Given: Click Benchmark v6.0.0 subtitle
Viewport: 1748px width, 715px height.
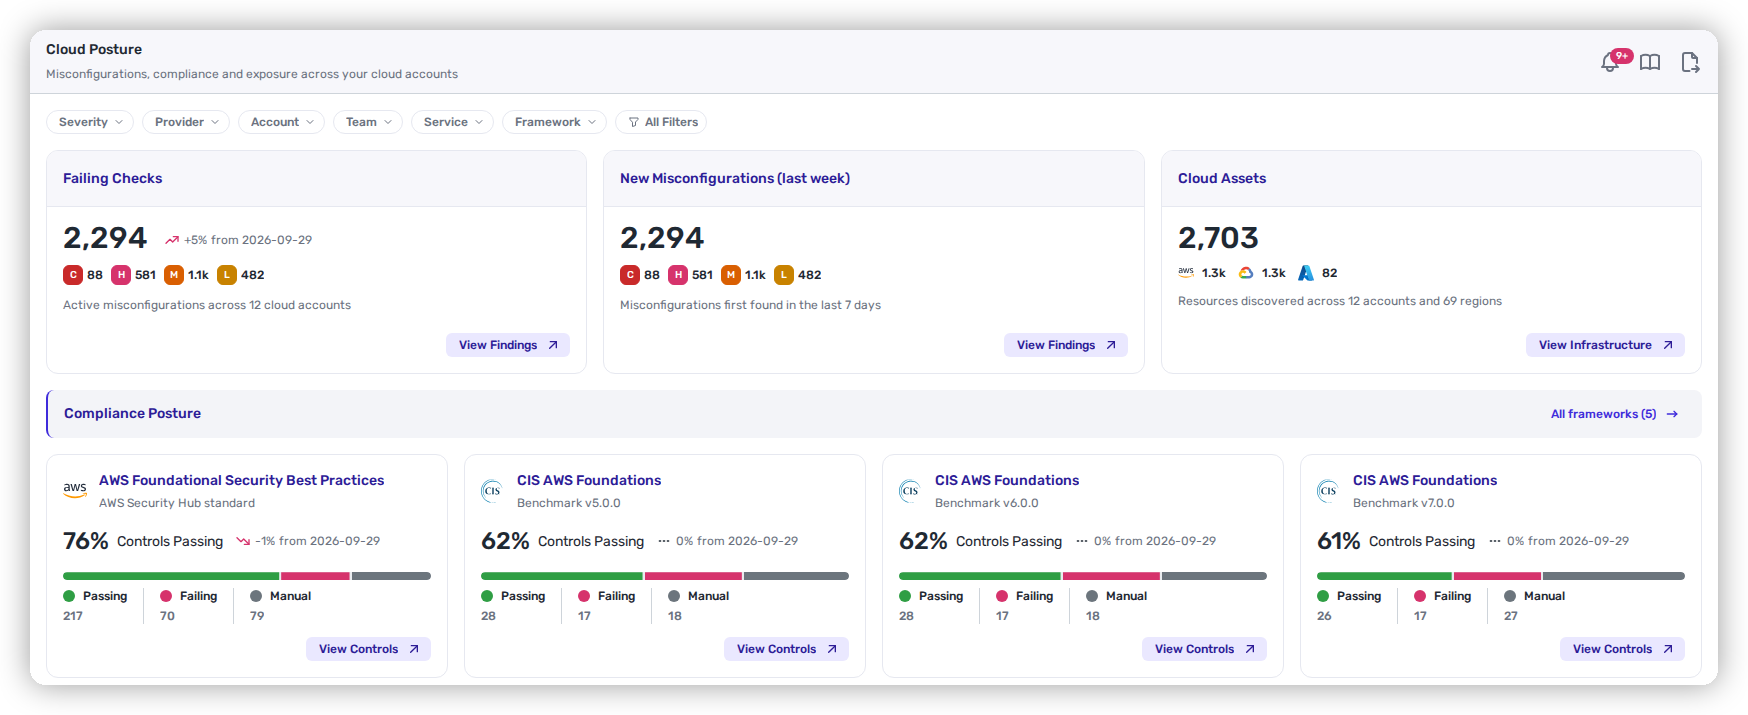Looking at the screenshot, I should point(987,503).
